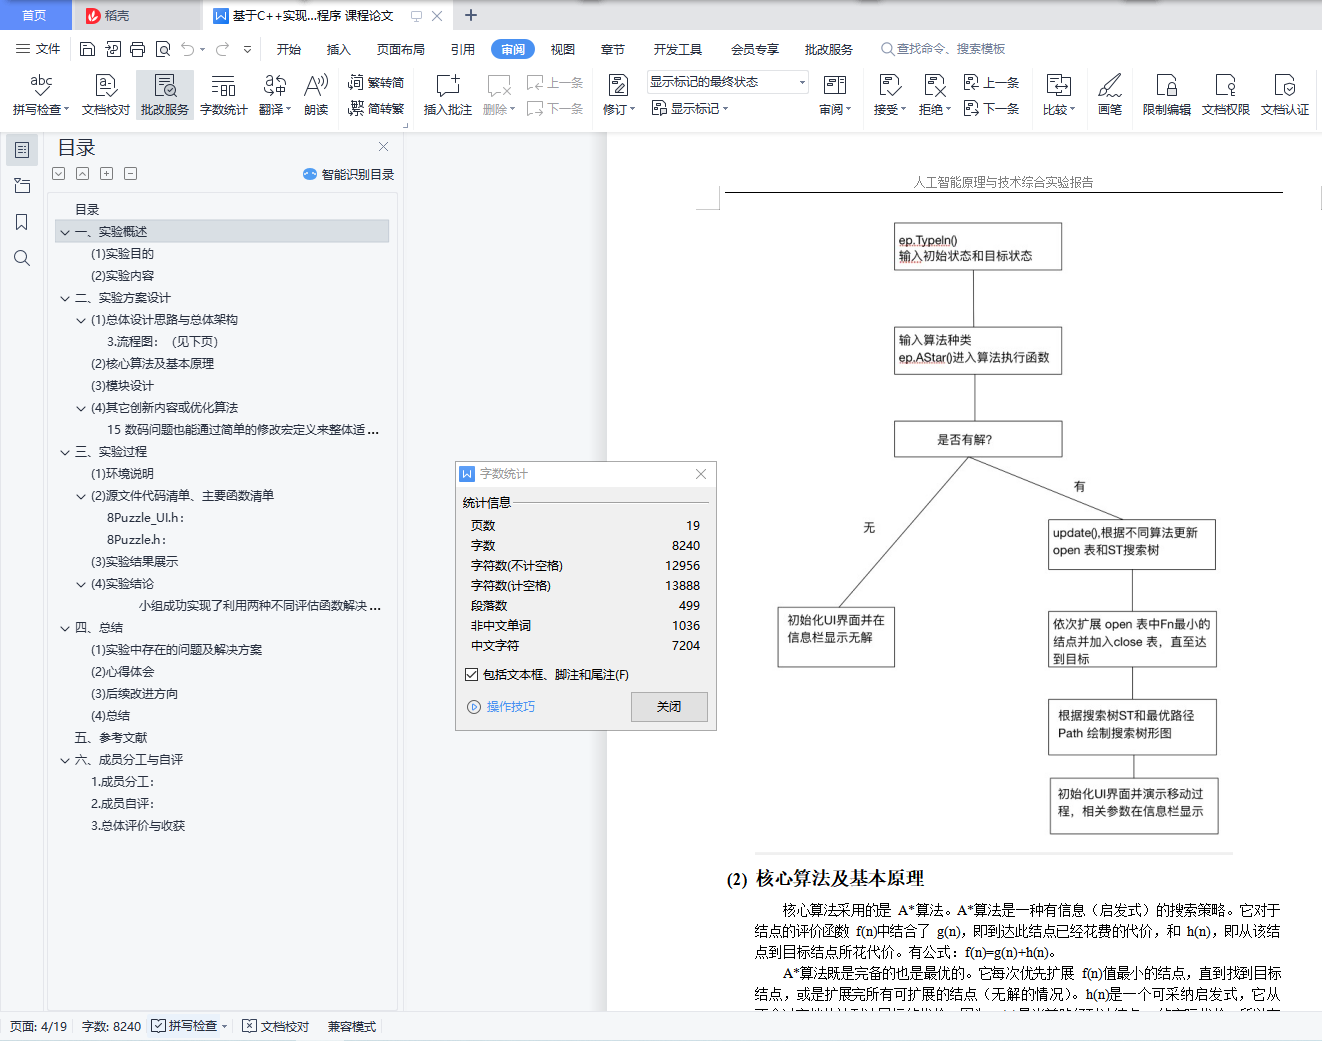Open 显示标记 dropdown
The height and width of the screenshot is (1041, 1322).
[690, 108]
